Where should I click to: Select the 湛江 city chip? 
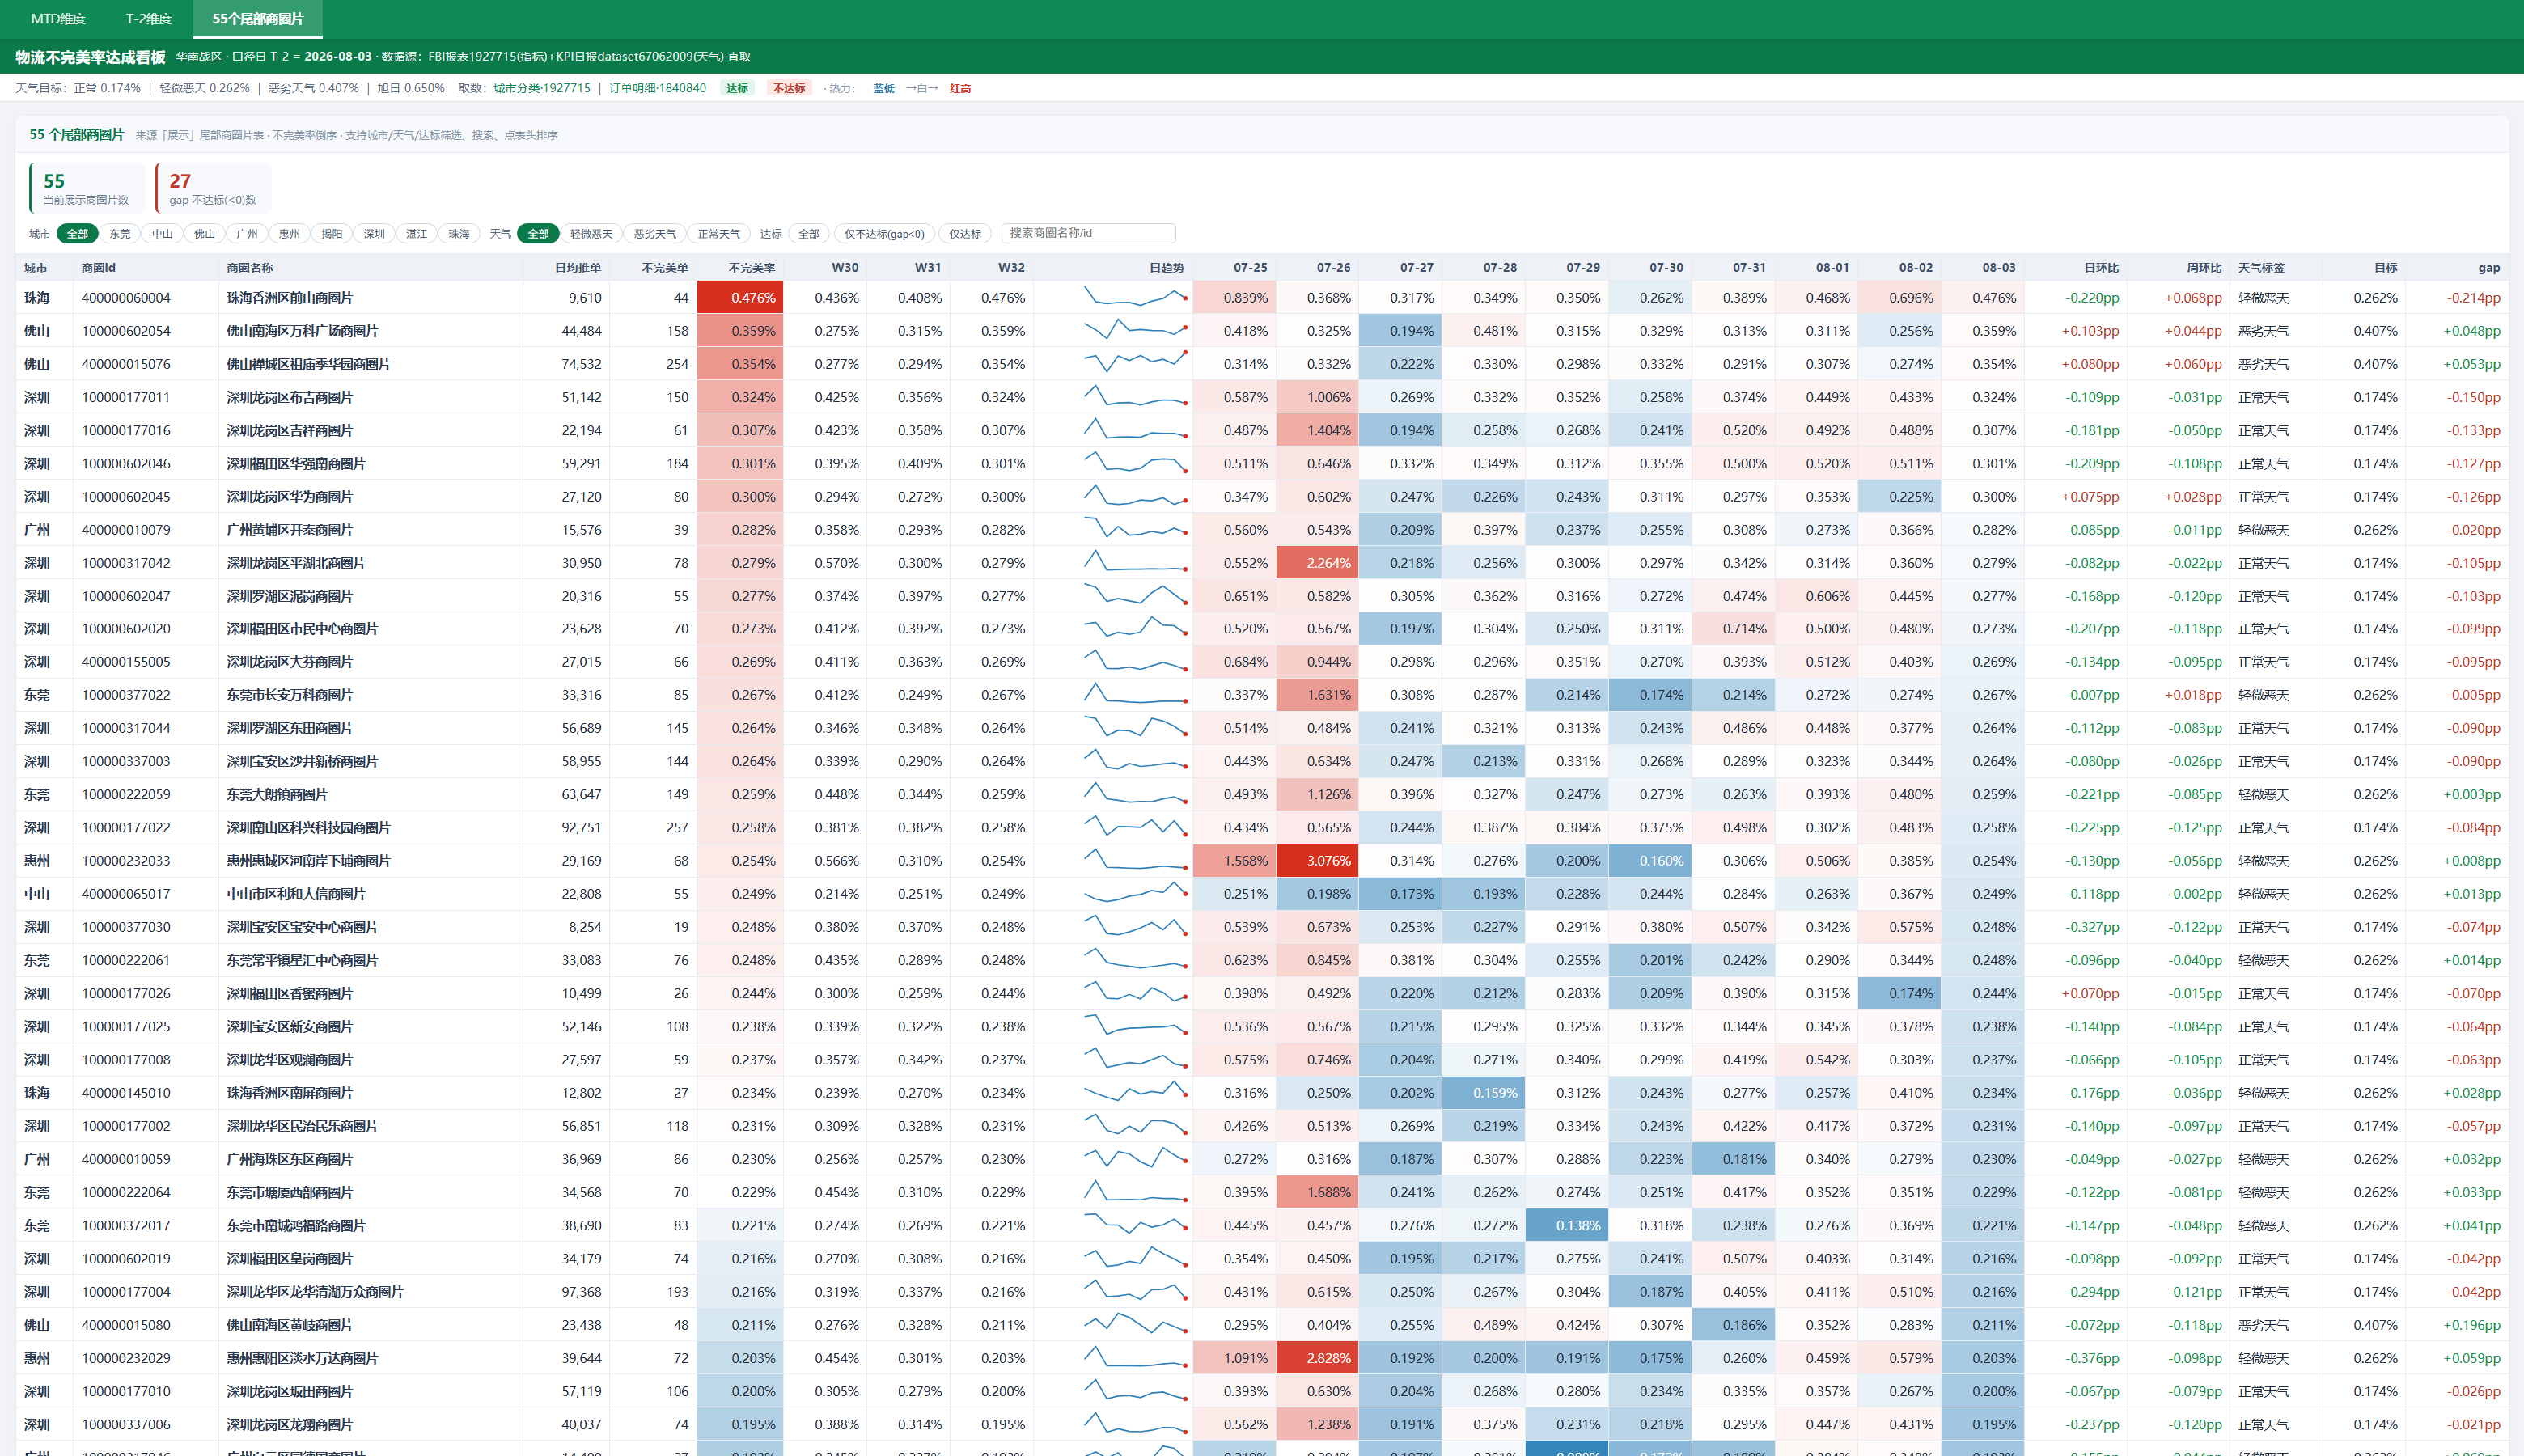[x=416, y=234]
